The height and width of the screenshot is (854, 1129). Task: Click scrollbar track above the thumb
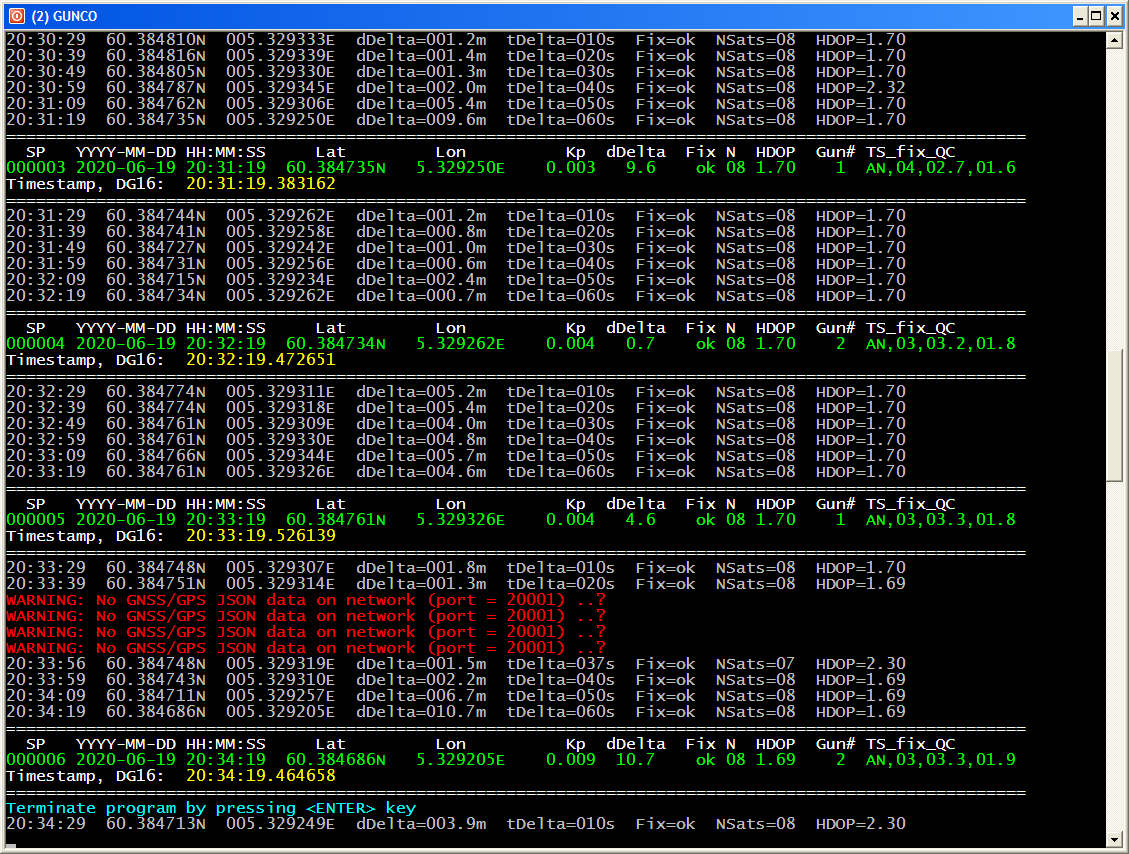[x=1115, y=200]
